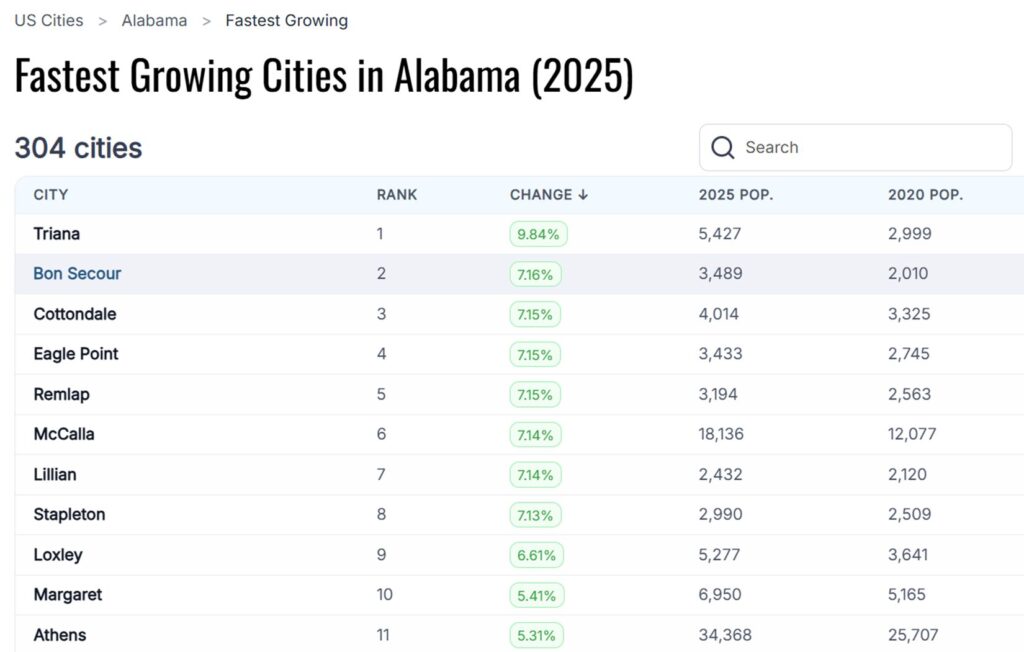The image size is (1024, 652).
Task: Sort by the 2025 POP. column header
Action: 736,195
